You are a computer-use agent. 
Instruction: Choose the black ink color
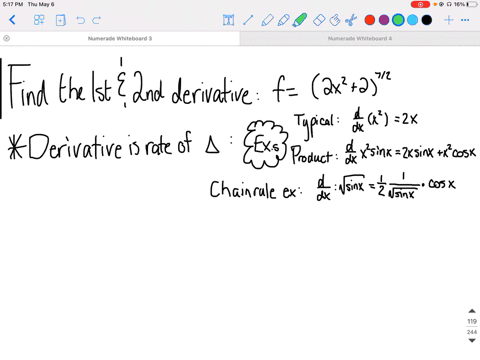coord(427,20)
